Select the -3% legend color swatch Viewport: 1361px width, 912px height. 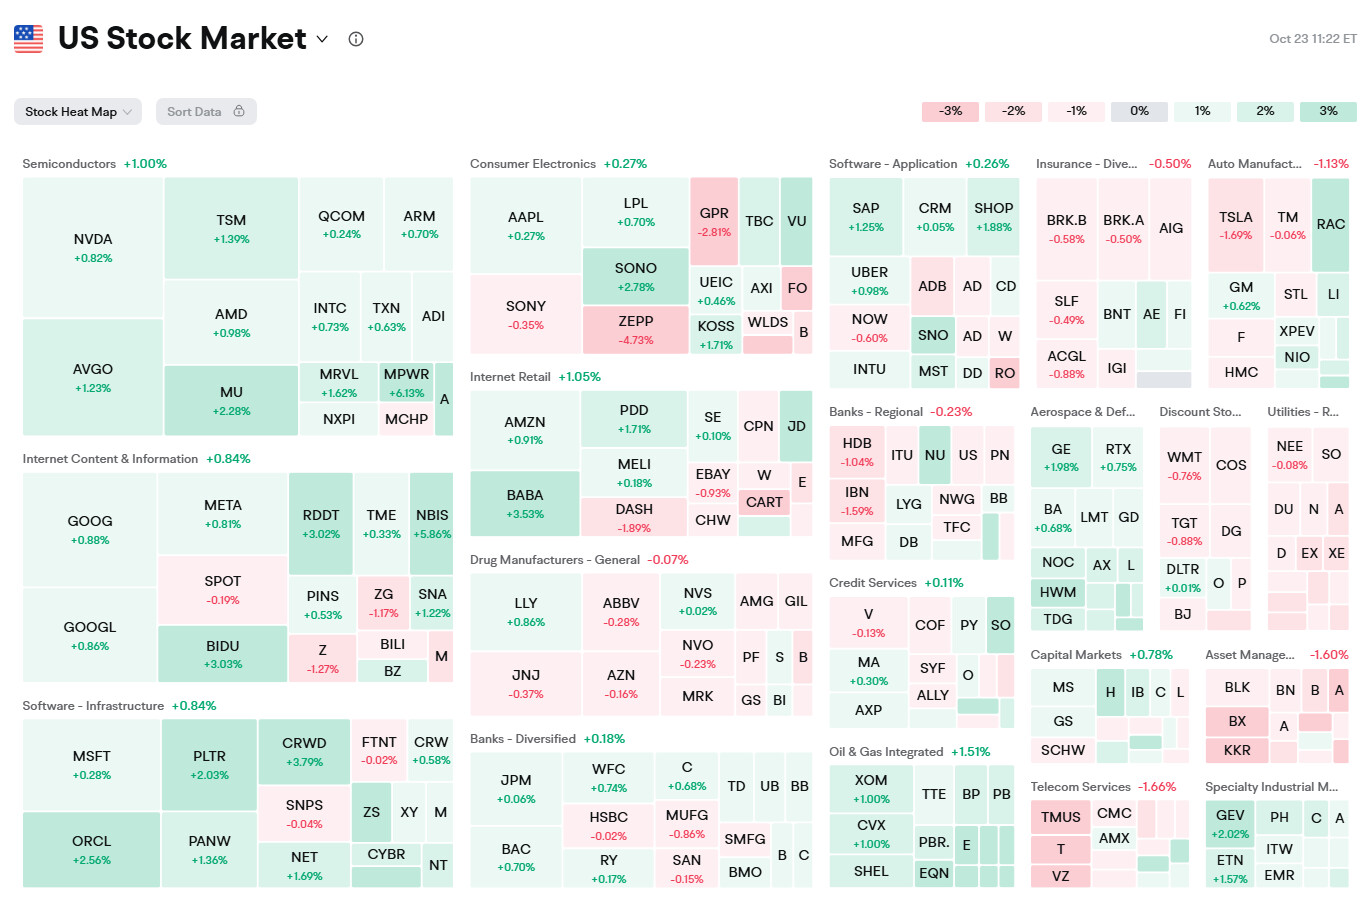coord(951,111)
